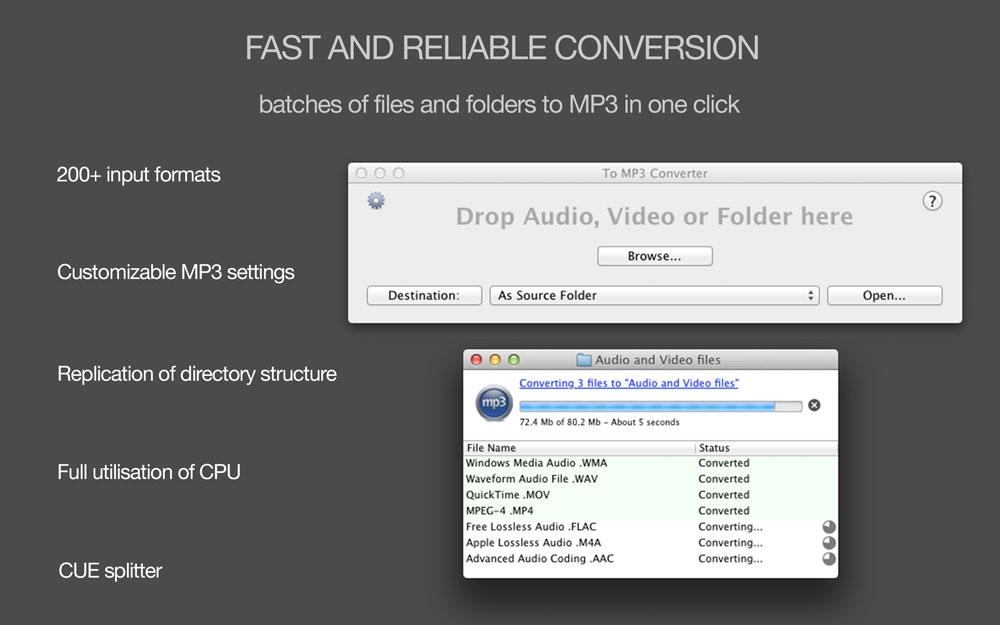Click the Browse button

tap(654, 256)
